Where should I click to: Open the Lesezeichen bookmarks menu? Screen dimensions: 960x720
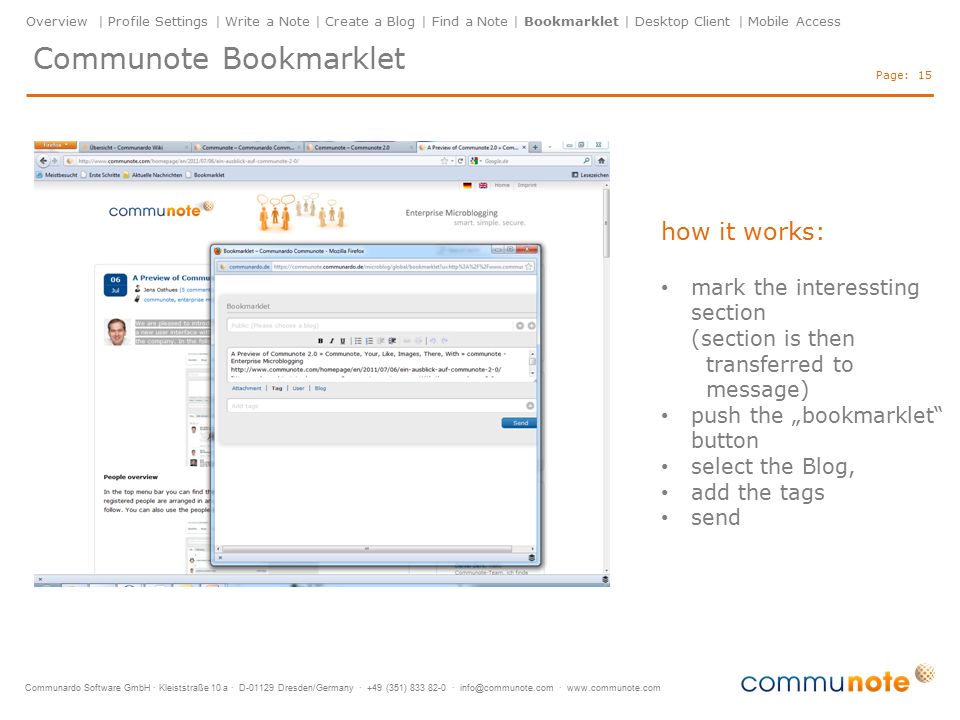pos(590,175)
